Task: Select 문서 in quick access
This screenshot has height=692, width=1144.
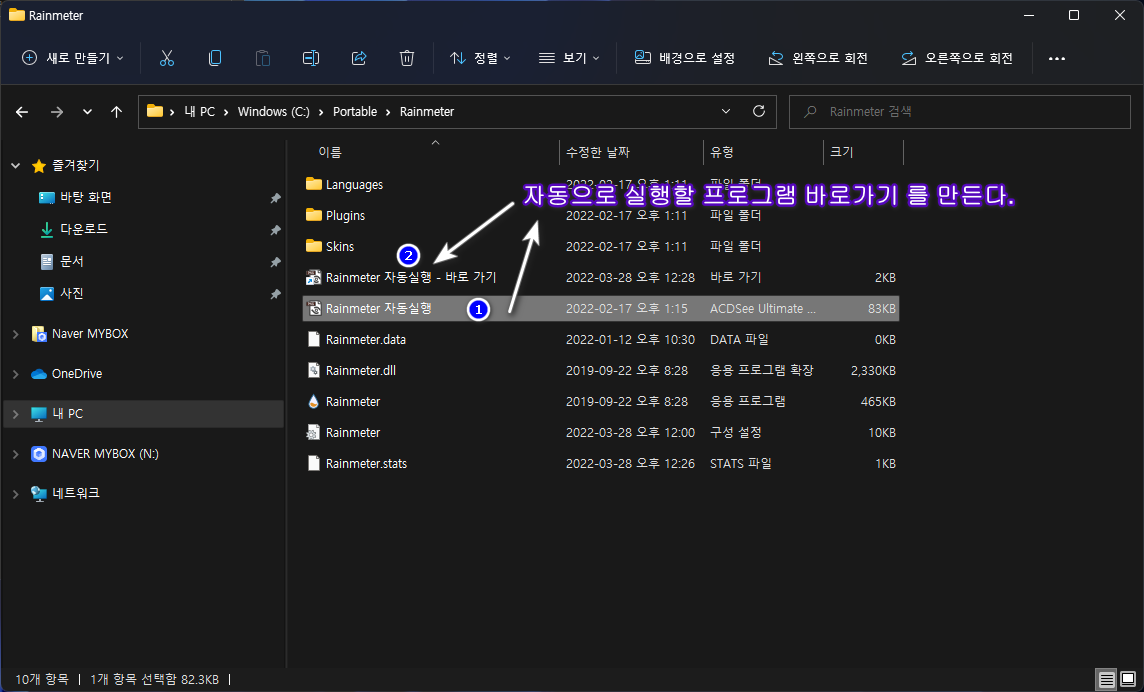Action: (72, 261)
